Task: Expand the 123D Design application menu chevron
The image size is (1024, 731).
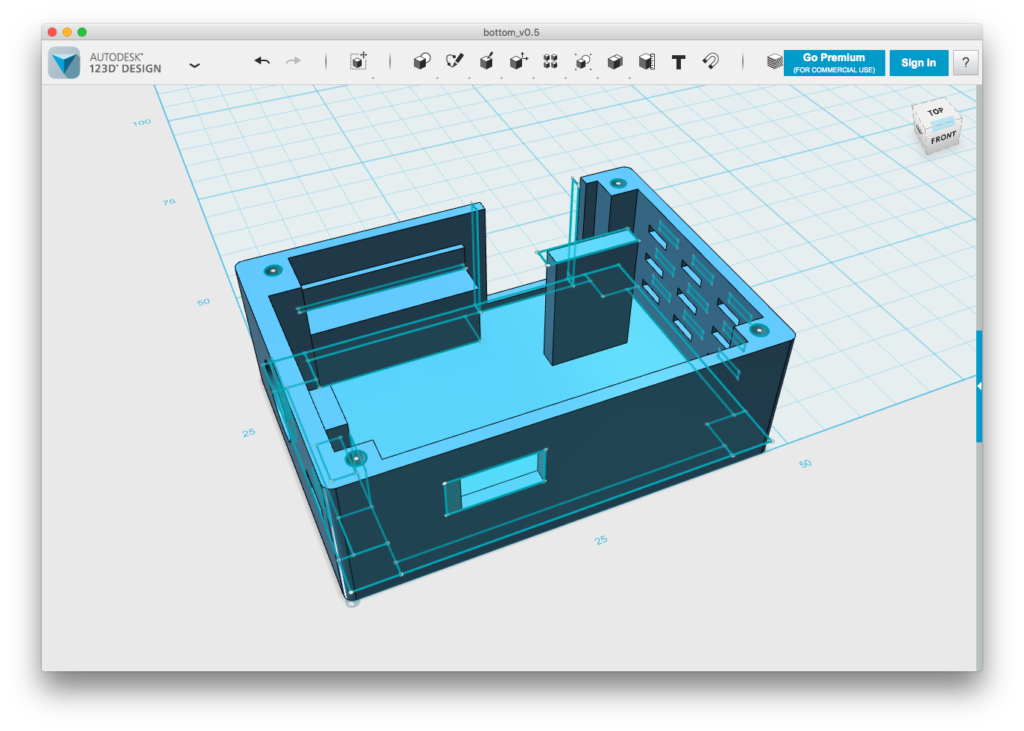Action: pyautogui.click(x=194, y=65)
